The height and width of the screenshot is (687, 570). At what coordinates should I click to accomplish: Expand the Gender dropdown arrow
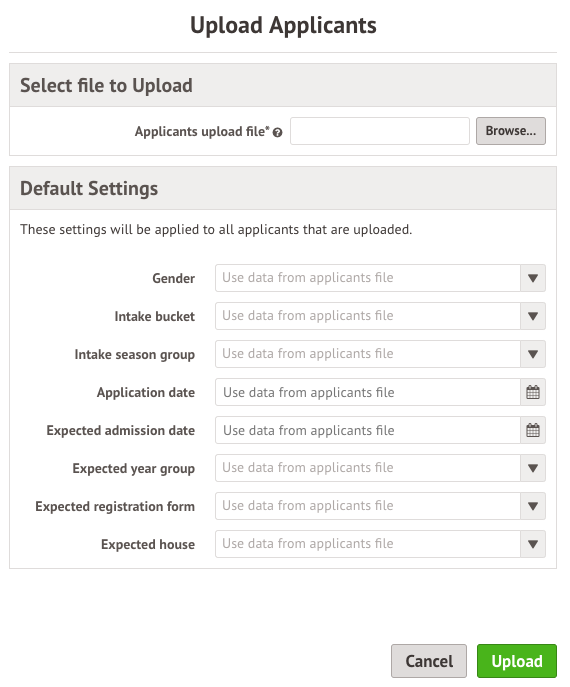pyautogui.click(x=533, y=278)
